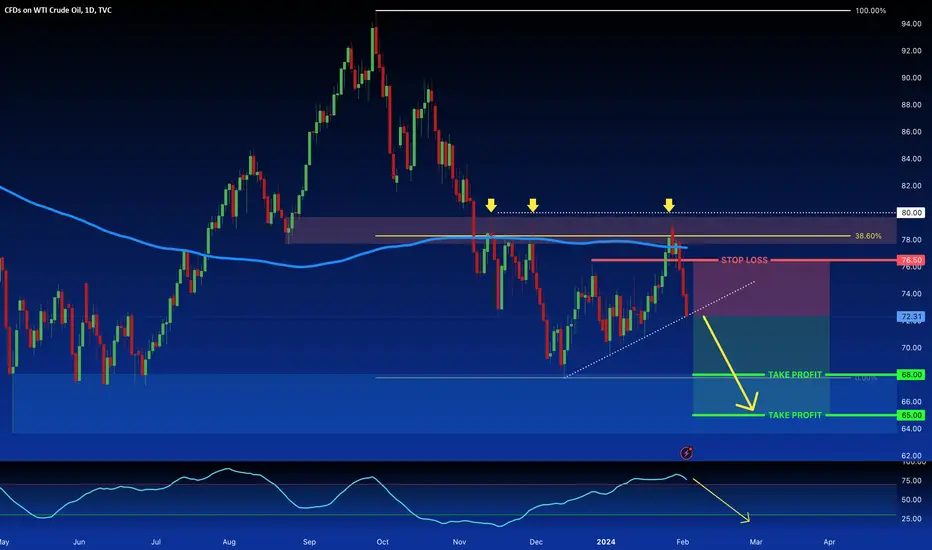
Task: Click the 75.00 oscillator axis label
Action: click(911, 480)
